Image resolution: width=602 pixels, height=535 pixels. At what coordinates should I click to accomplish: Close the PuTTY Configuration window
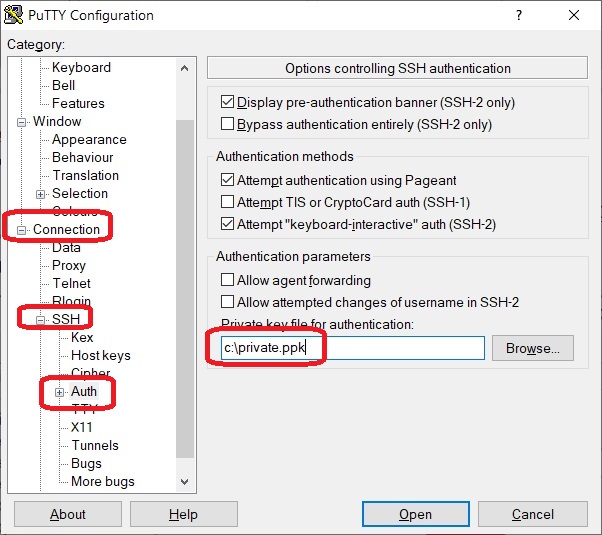[x=574, y=15]
